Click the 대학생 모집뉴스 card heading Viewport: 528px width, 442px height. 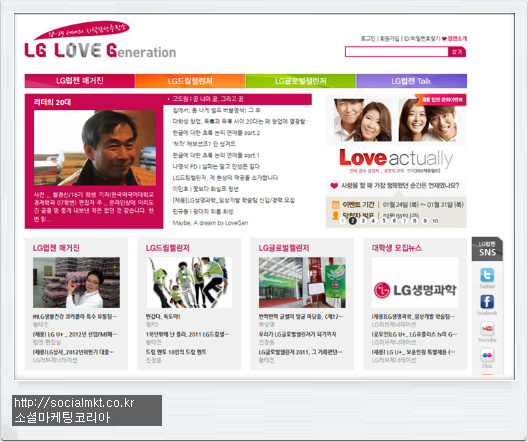[x=397, y=248]
